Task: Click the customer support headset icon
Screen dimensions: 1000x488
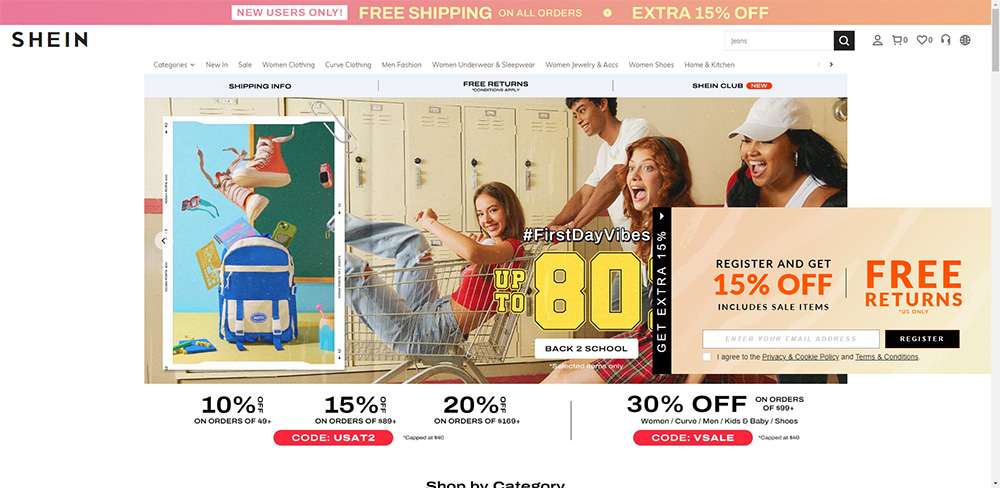Action: (945, 40)
